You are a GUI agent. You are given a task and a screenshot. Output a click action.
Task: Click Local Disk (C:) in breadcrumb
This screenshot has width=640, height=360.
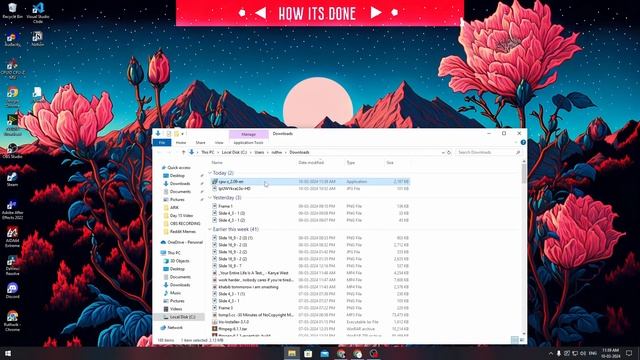[x=234, y=152]
